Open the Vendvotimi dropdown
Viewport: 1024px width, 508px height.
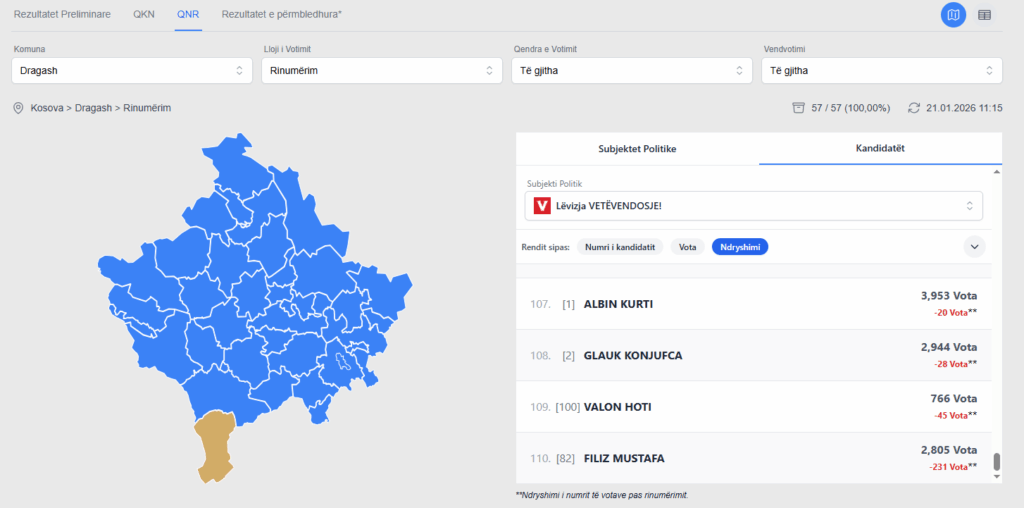tap(881, 71)
